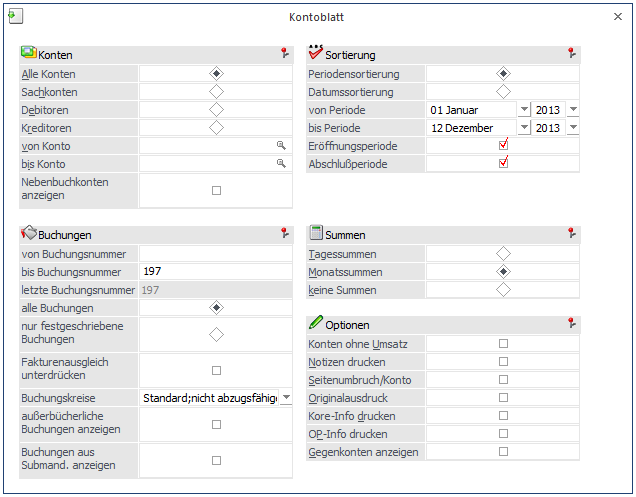The image size is (636, 497).
Task: Click the pin icon in Summen header
Action: pyautogui.click(x=571, y=235)
